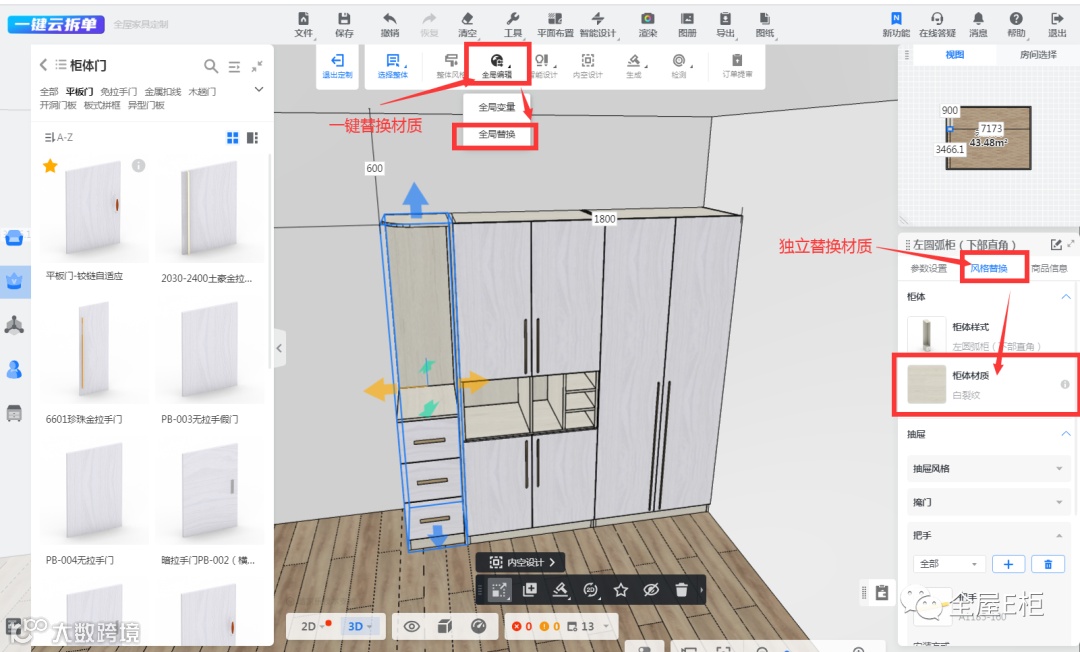Show info for 平板门-铰链自适应 door
The image size is (1080, 652).
click(x=138, y=165)
